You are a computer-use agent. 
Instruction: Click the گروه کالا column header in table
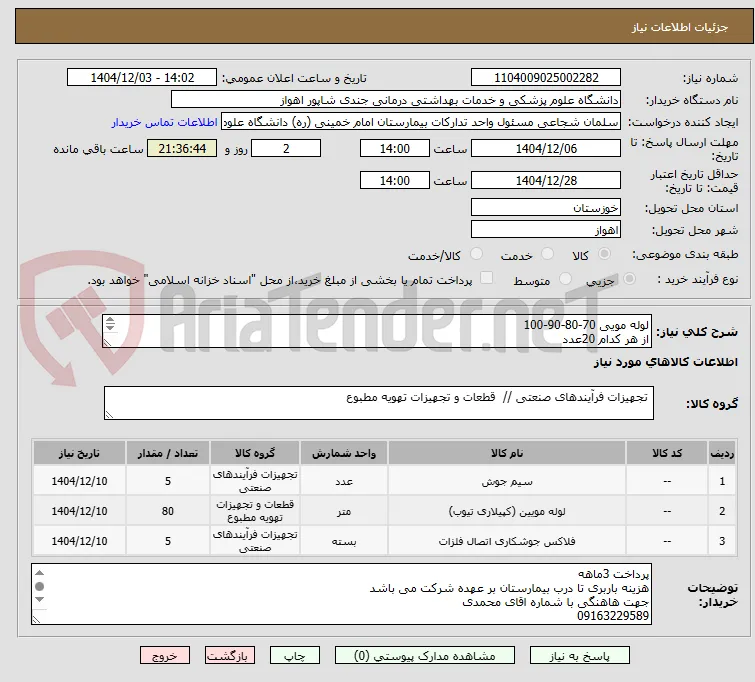click(255, 453)
